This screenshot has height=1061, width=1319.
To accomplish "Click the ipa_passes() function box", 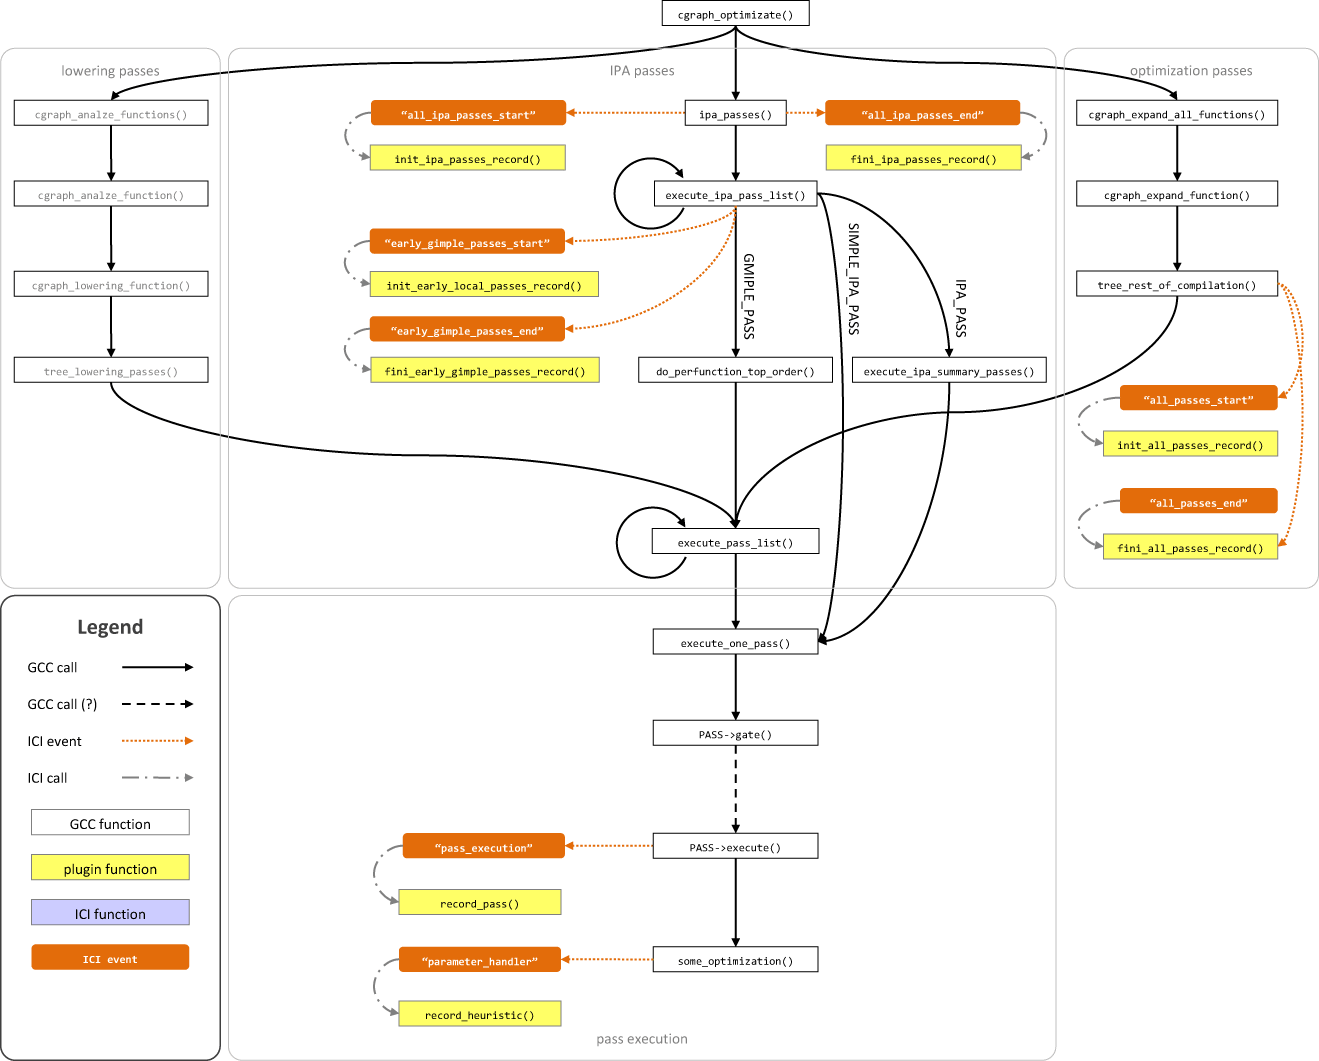I will 735,113.
